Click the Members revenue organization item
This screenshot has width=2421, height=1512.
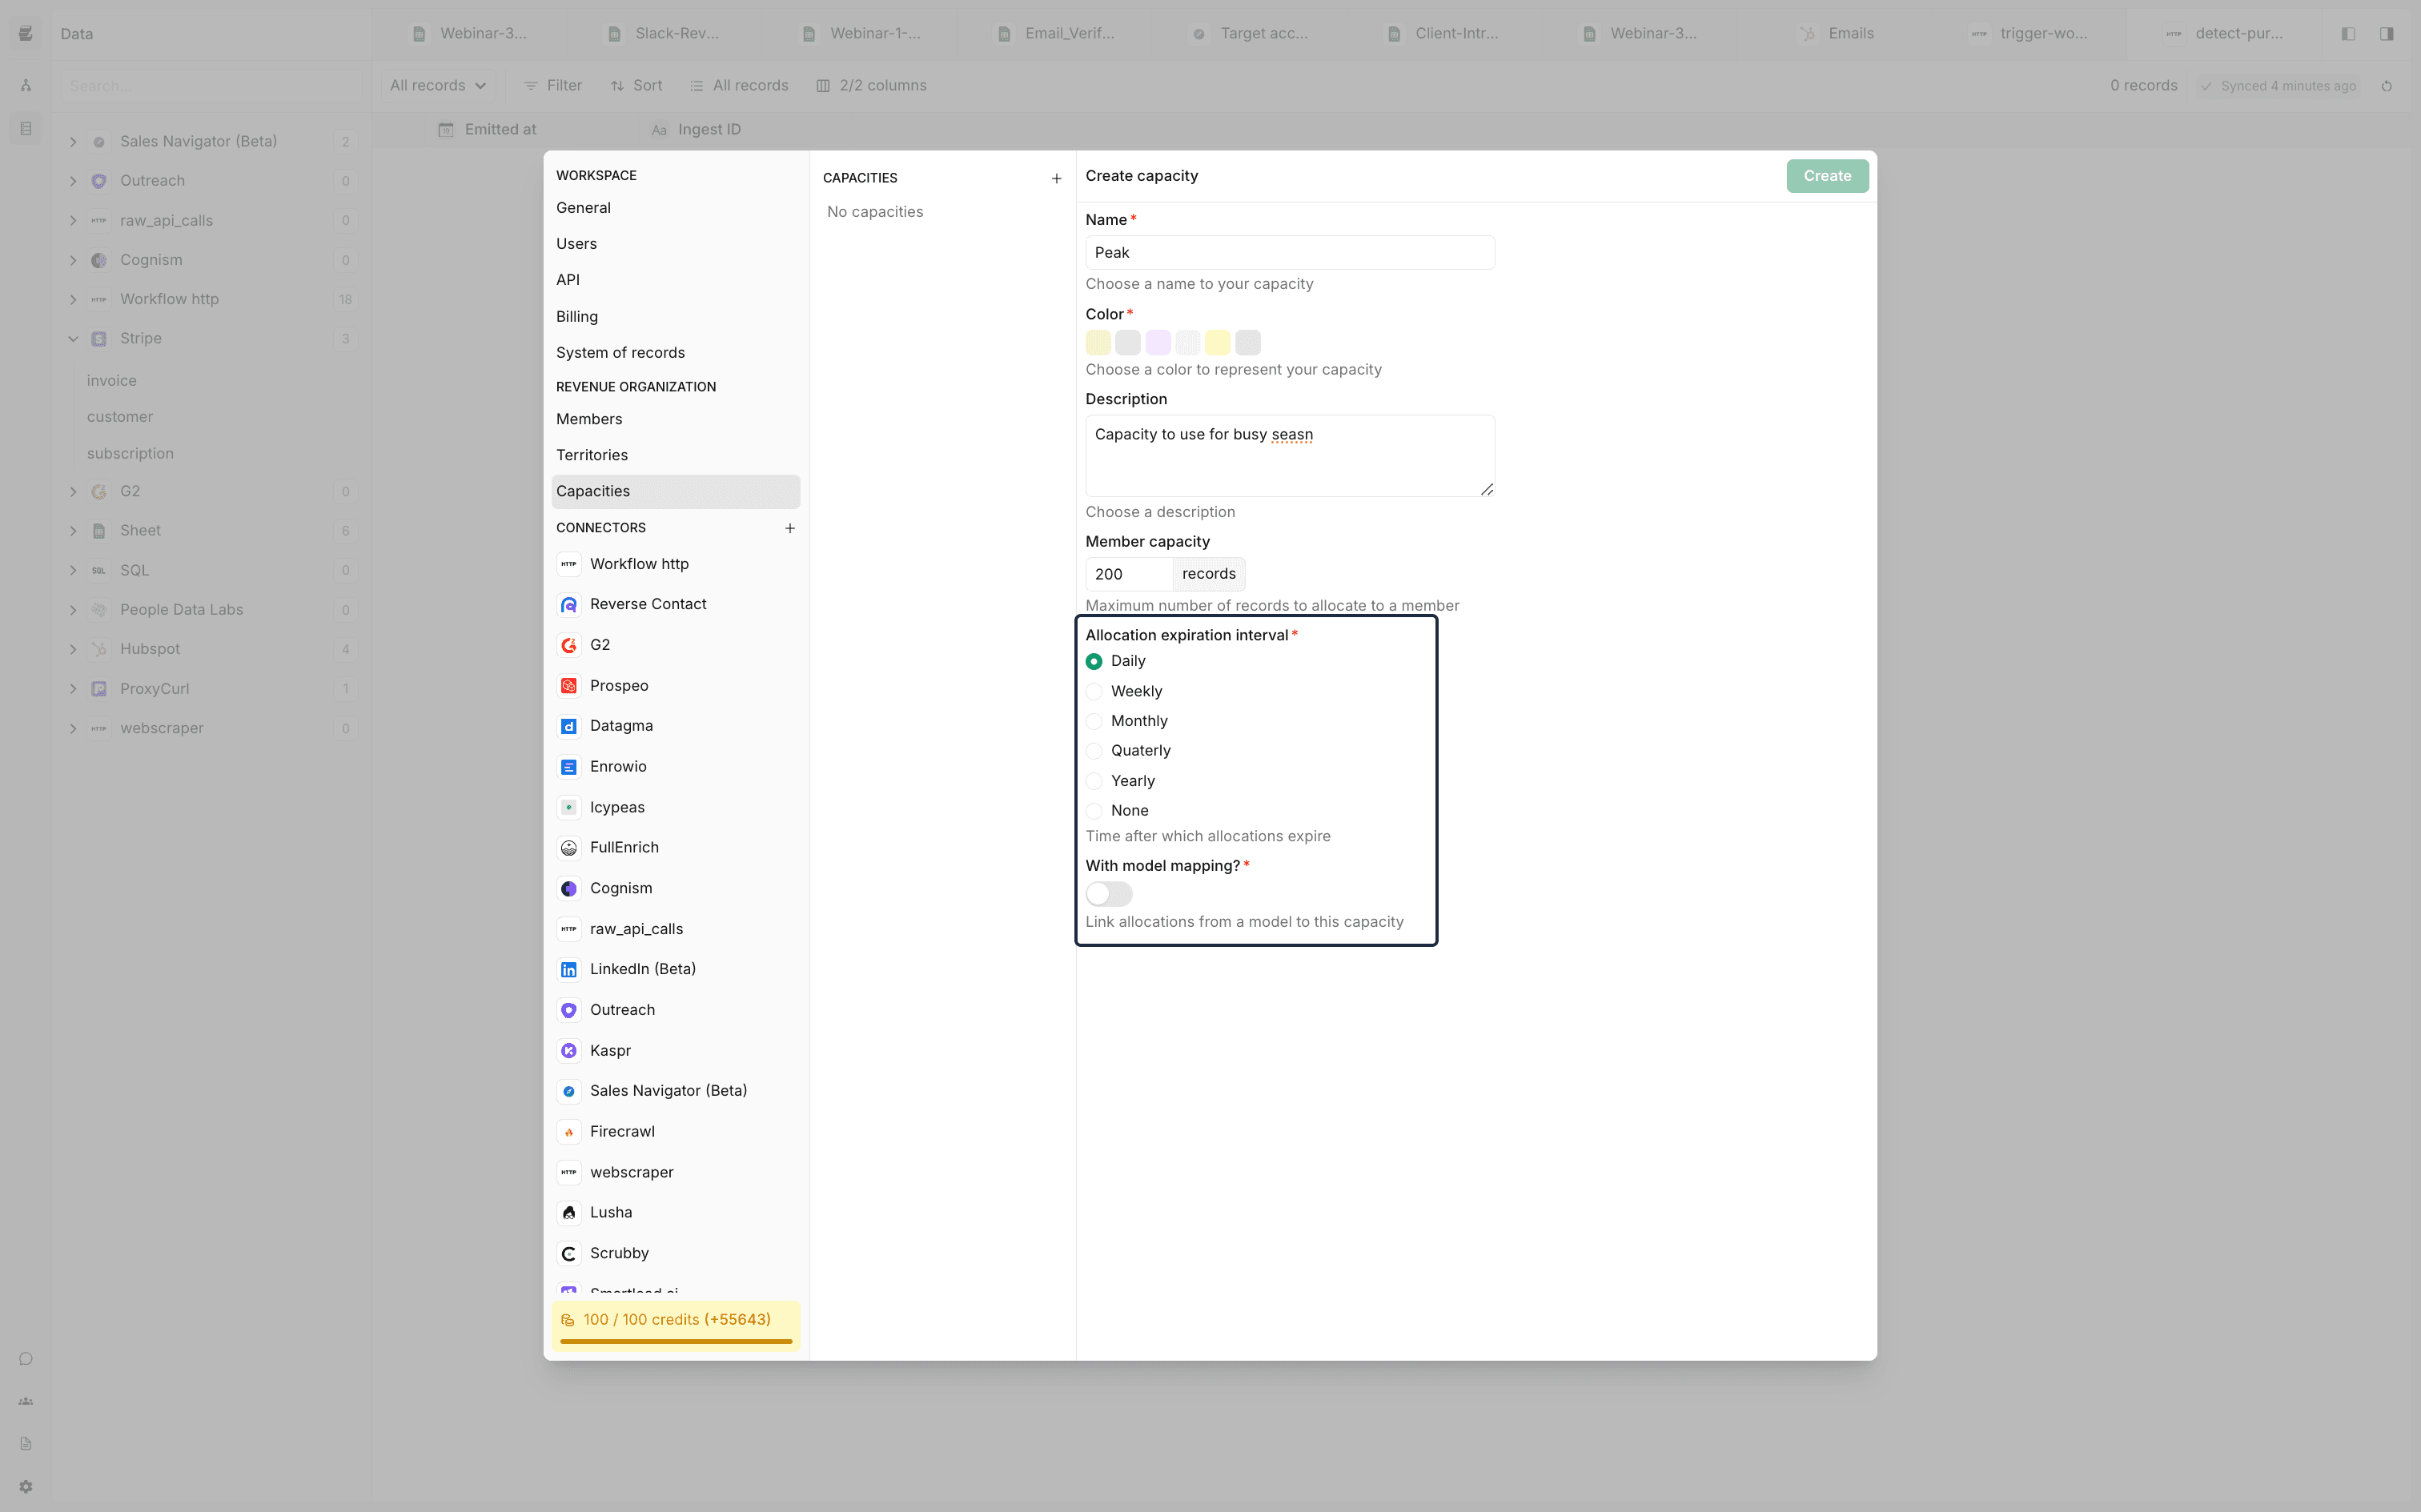[x=588, y=418]
